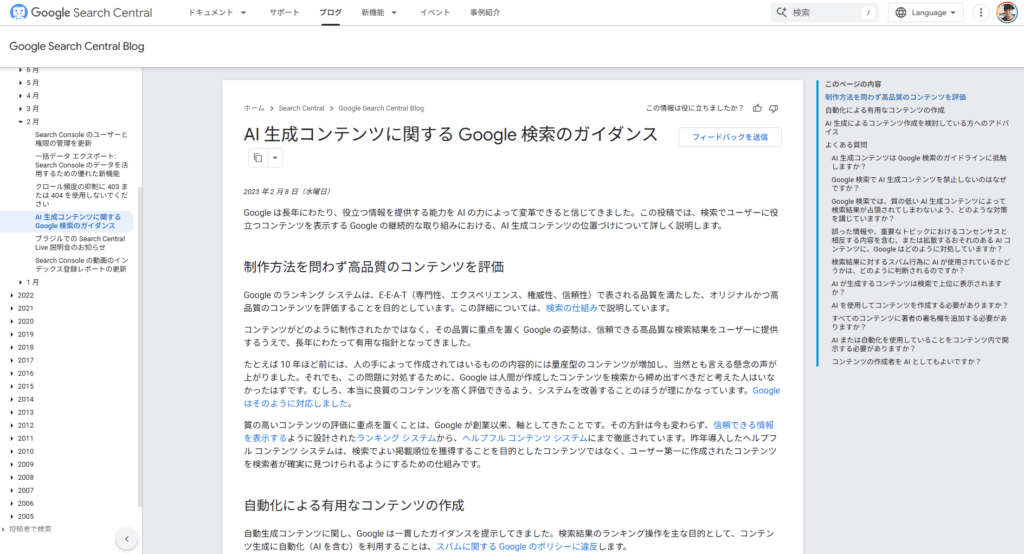Open the 新機能 dropdown menu
This screenshot has width=1024, height=554.
click(x=379, y=12)
